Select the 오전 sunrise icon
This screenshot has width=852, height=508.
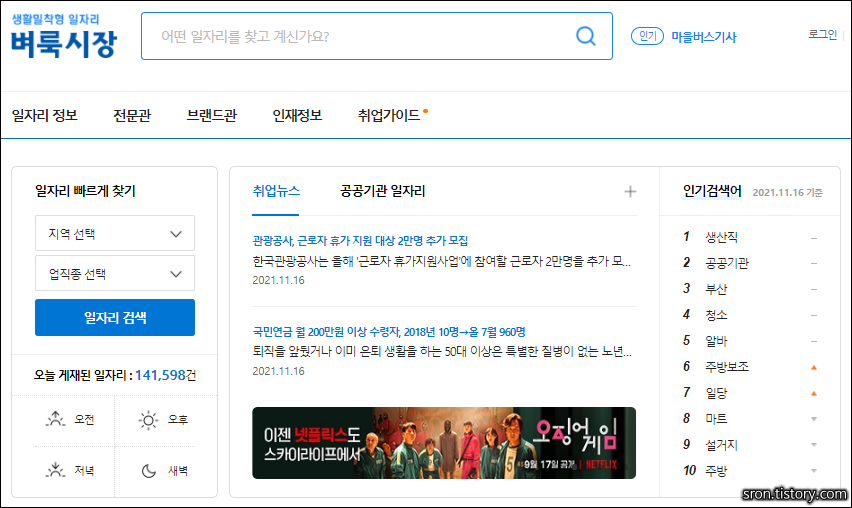pyautogui.click(x=55, y=419)
